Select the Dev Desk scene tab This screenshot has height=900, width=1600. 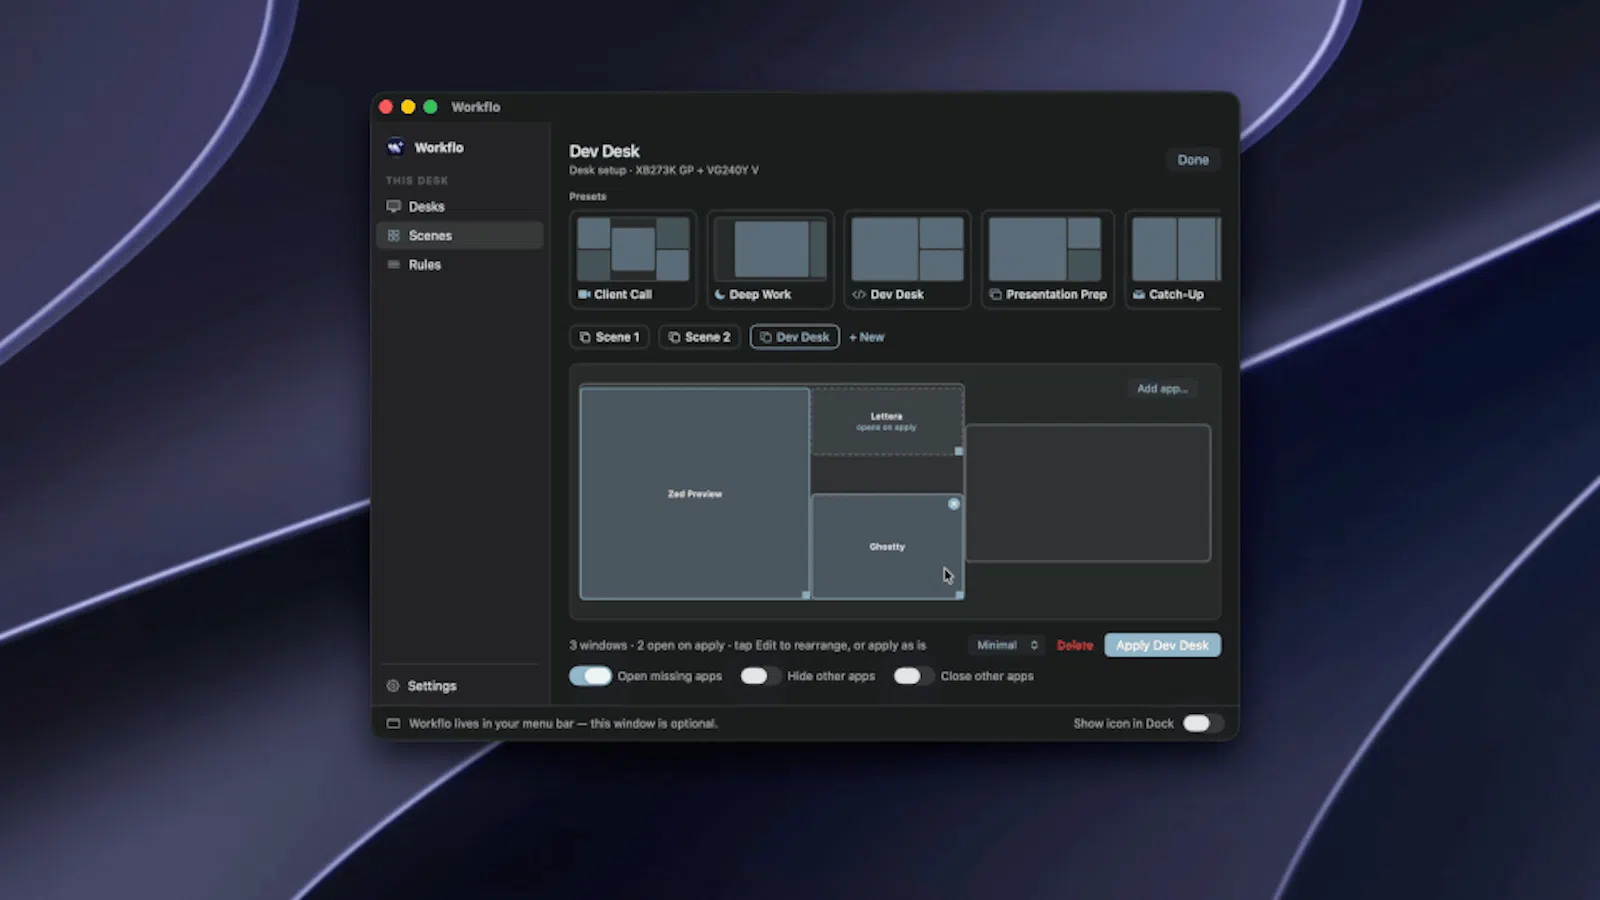[795, 337]
